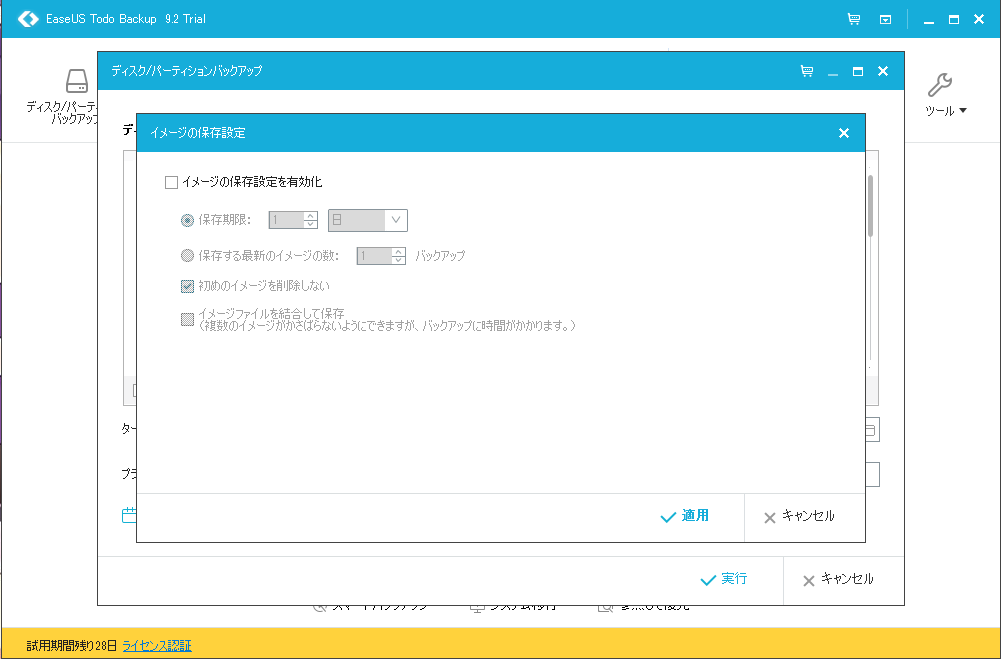This screenshot has height=659, width=1001.
Task: Click the EaseUS logo in the title bar
Action: pyautogui.click(x=27, y=18)
